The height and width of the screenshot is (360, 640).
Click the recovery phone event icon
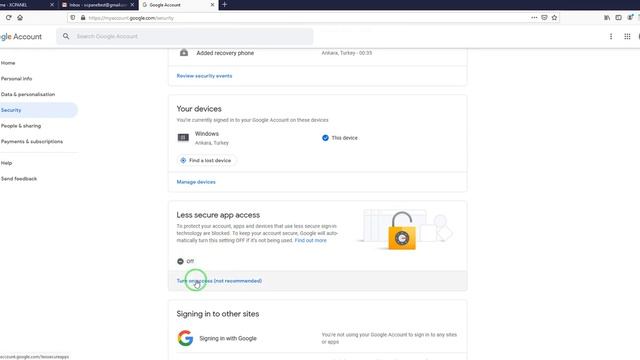pos(184,53)
